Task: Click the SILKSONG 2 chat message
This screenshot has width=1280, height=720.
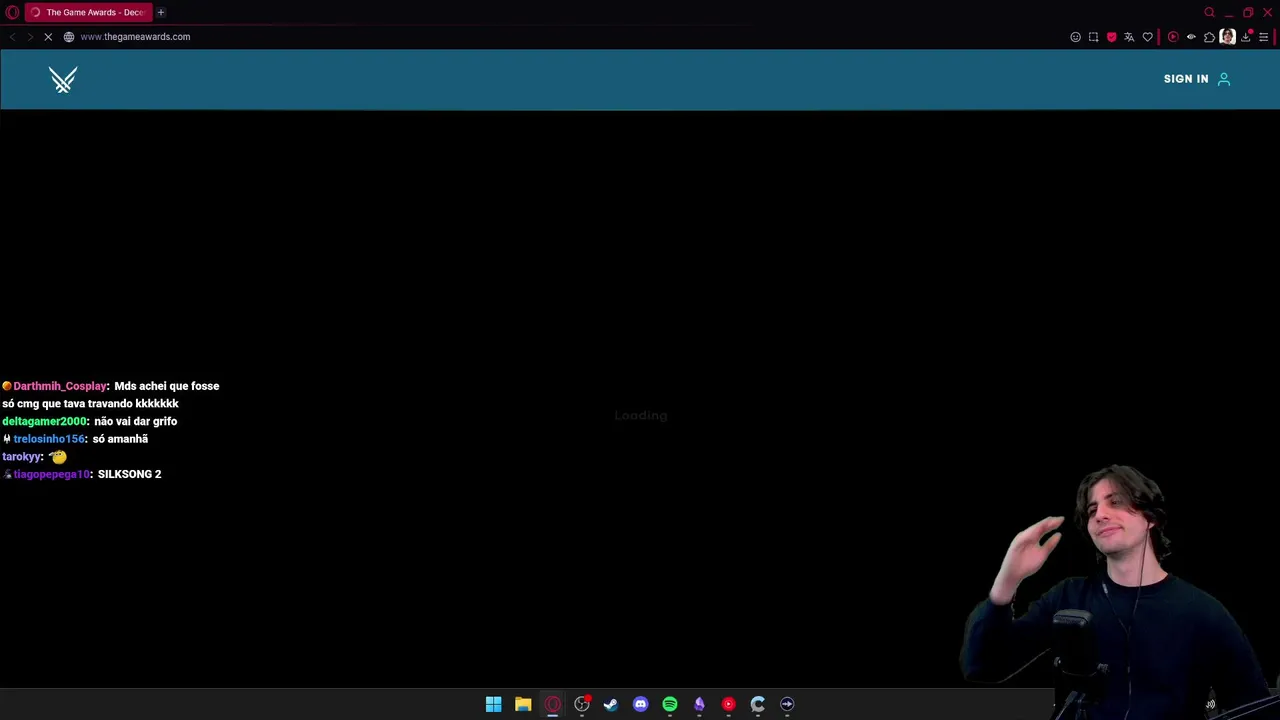Action: [129, 474]
